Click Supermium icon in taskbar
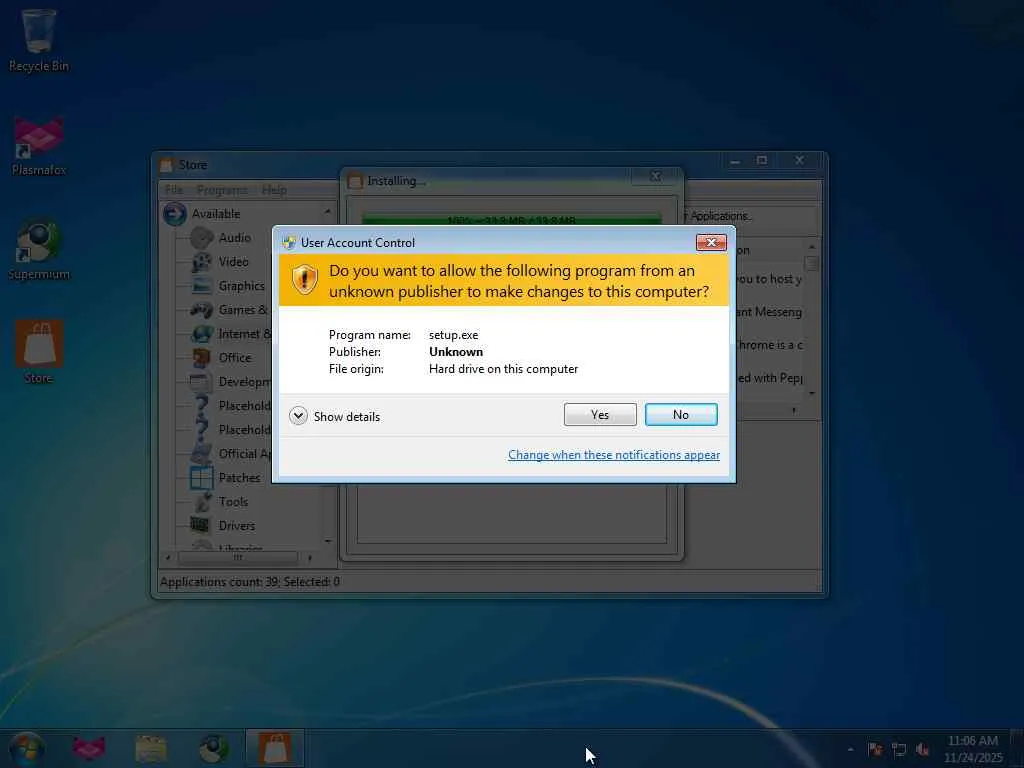1024x768 pixels. click(x=213, y=748)
